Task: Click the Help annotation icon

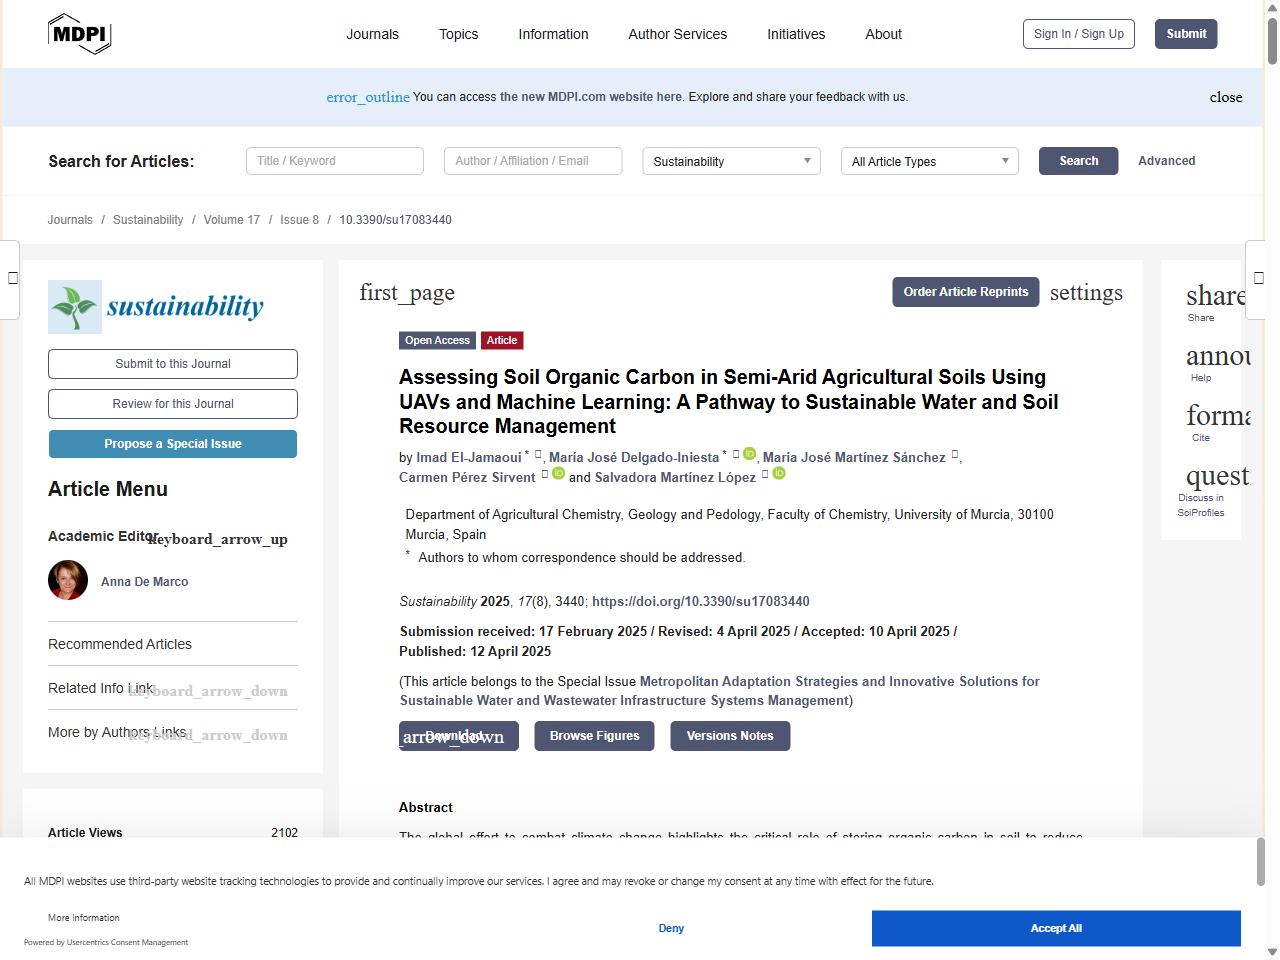Action: point(1217,357)
